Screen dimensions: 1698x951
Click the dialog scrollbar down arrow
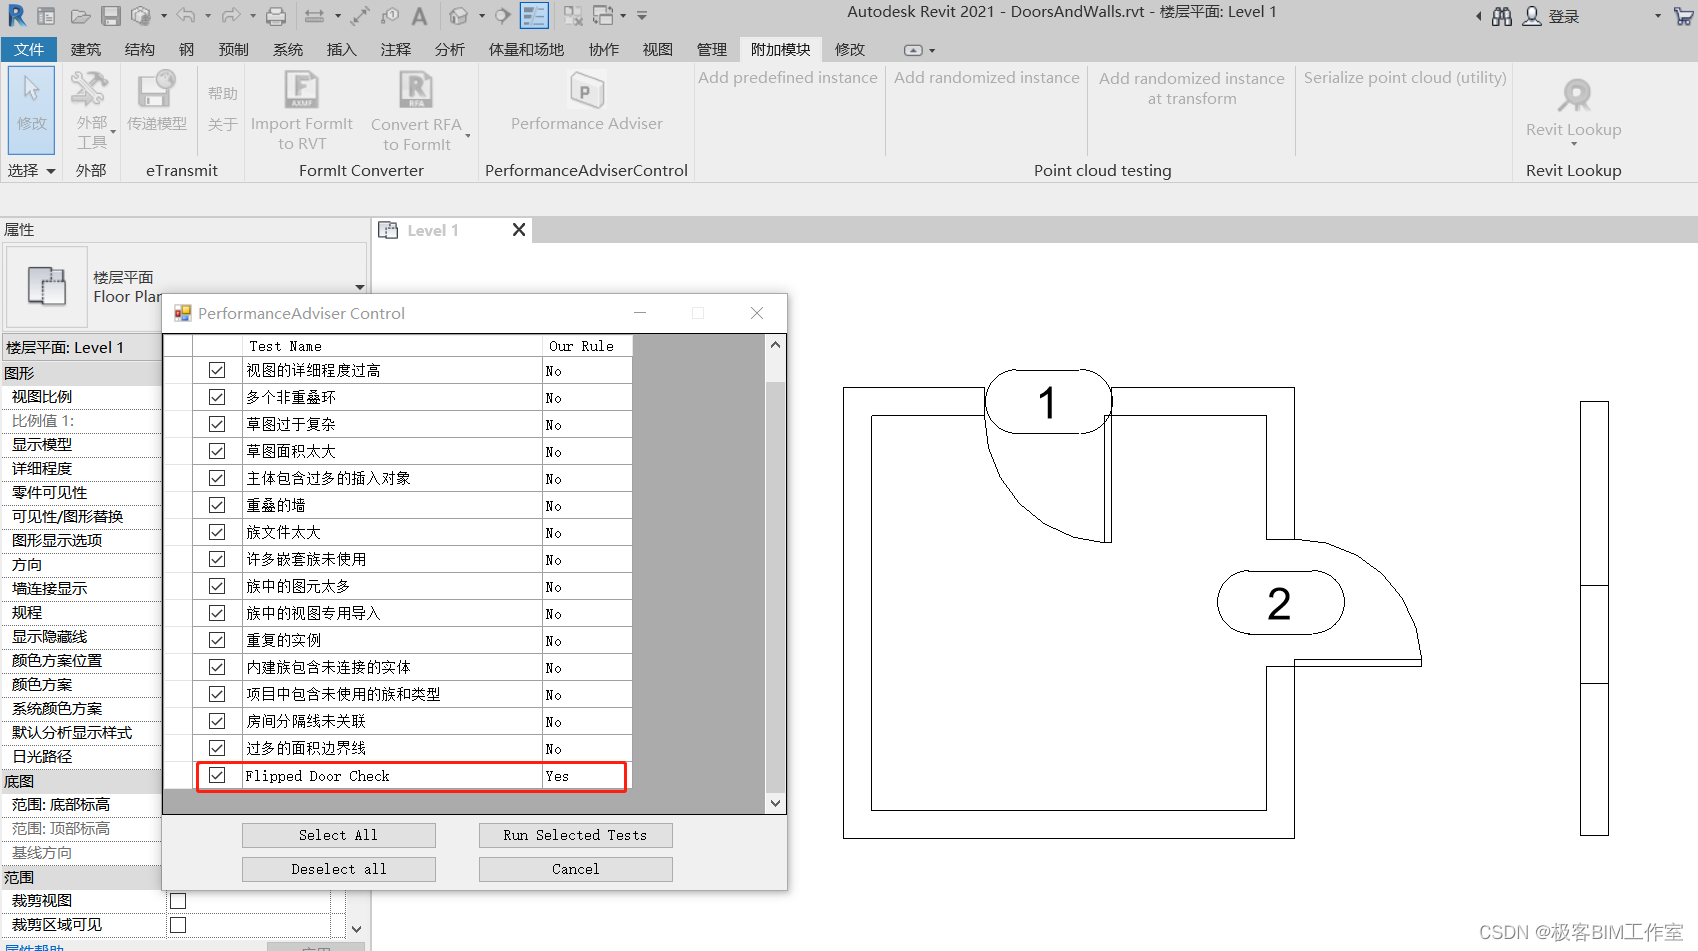point(775,802)
